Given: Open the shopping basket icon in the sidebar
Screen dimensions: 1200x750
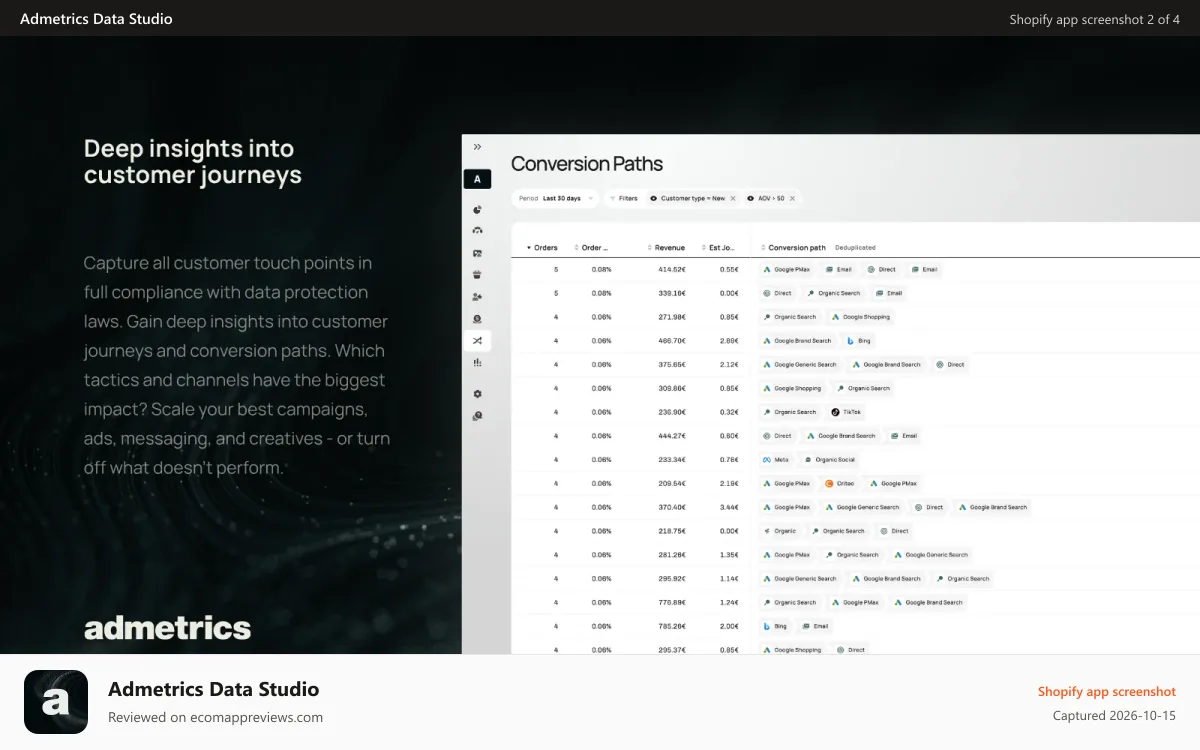Looking at the screenshot, I should click(477, 275).
